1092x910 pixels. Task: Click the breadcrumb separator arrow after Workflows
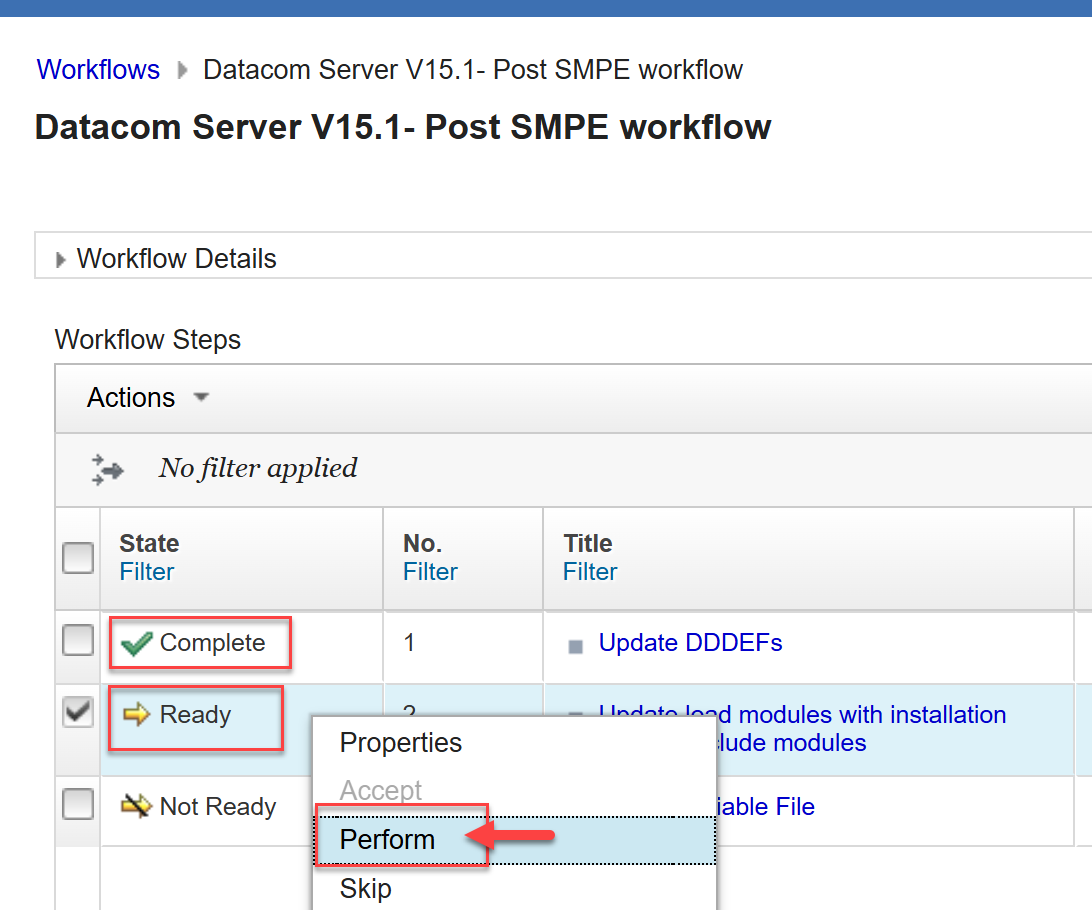182,71
